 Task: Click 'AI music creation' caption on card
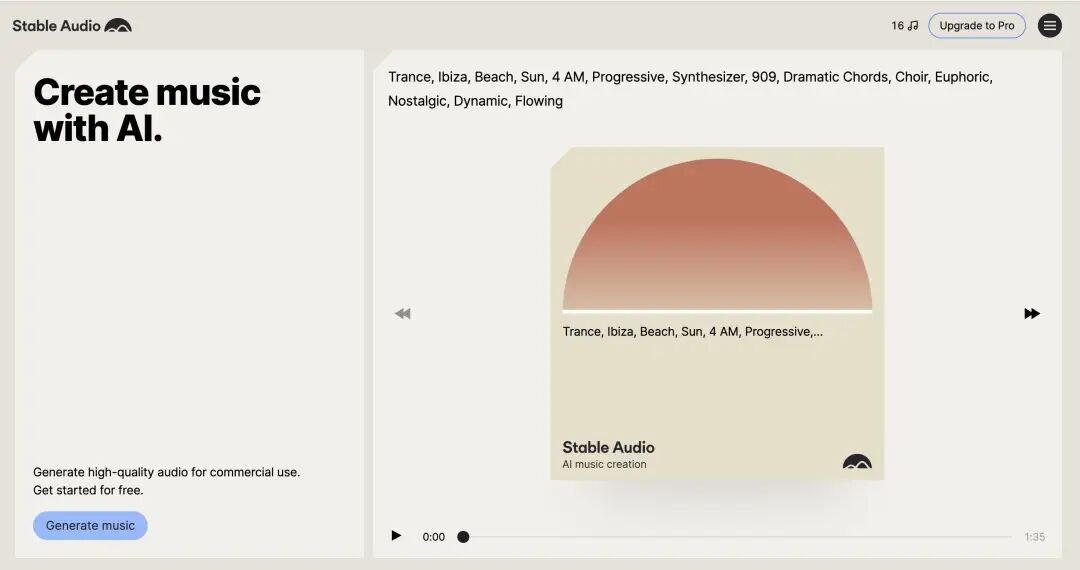point(604,465)
